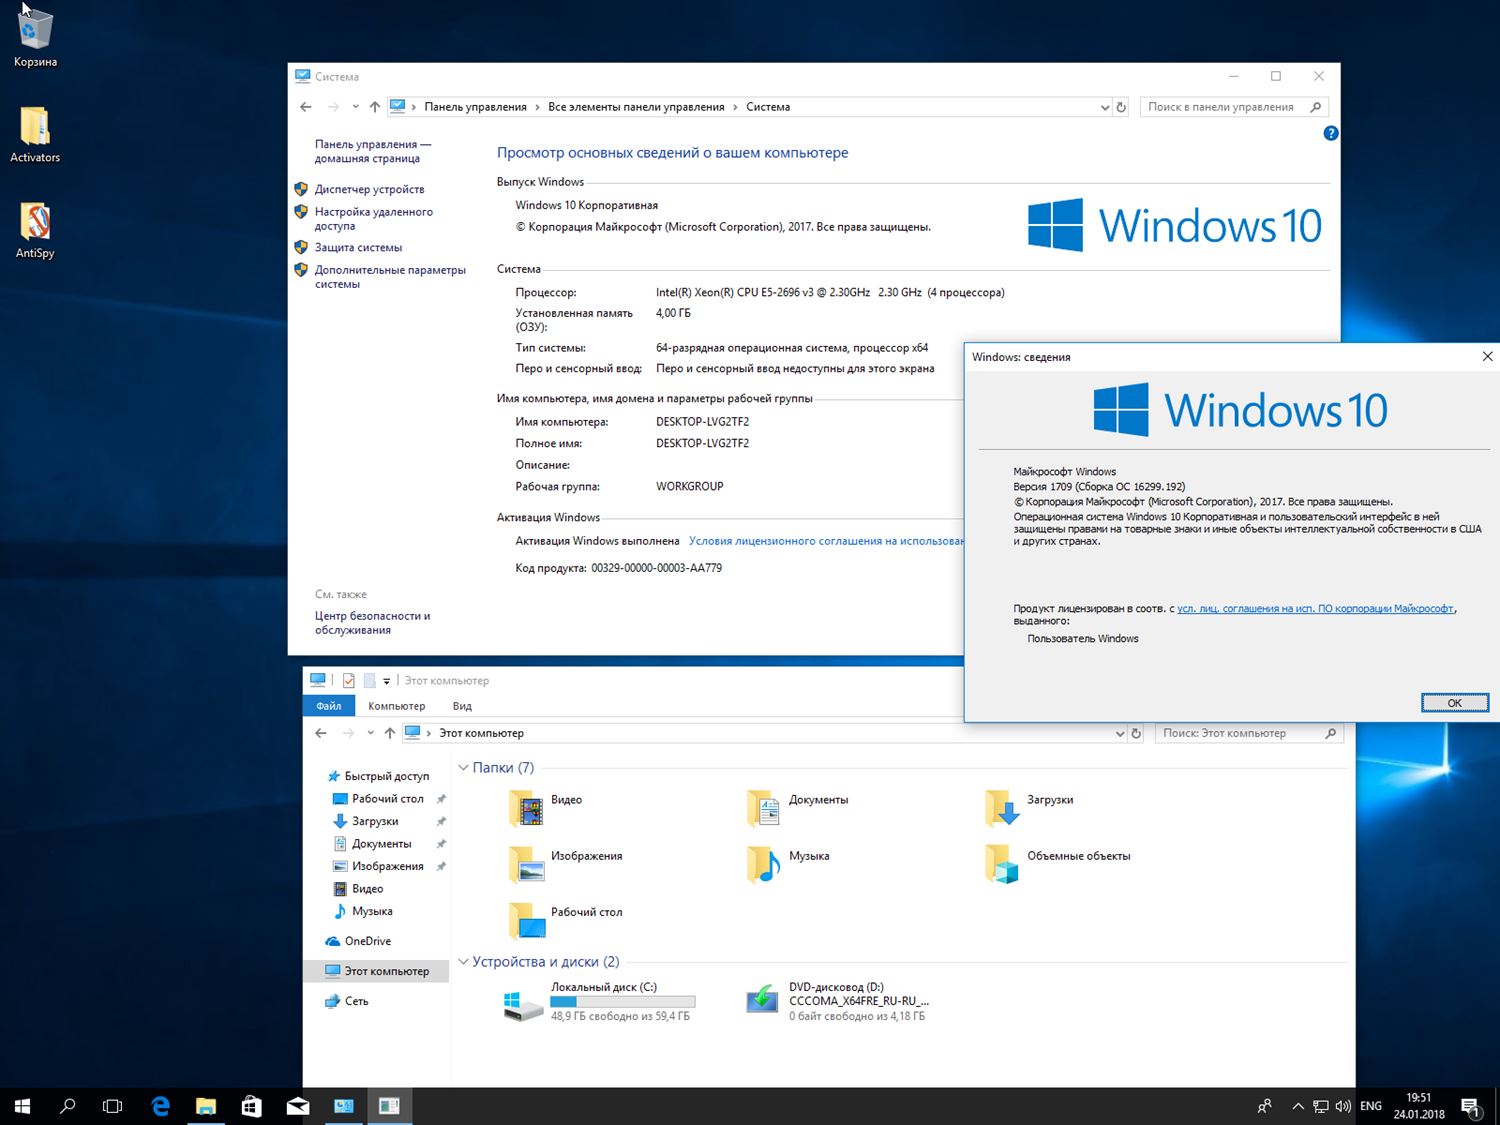Open the Mail app on taskbar

pyautogui.click(x=298, y=1106)
